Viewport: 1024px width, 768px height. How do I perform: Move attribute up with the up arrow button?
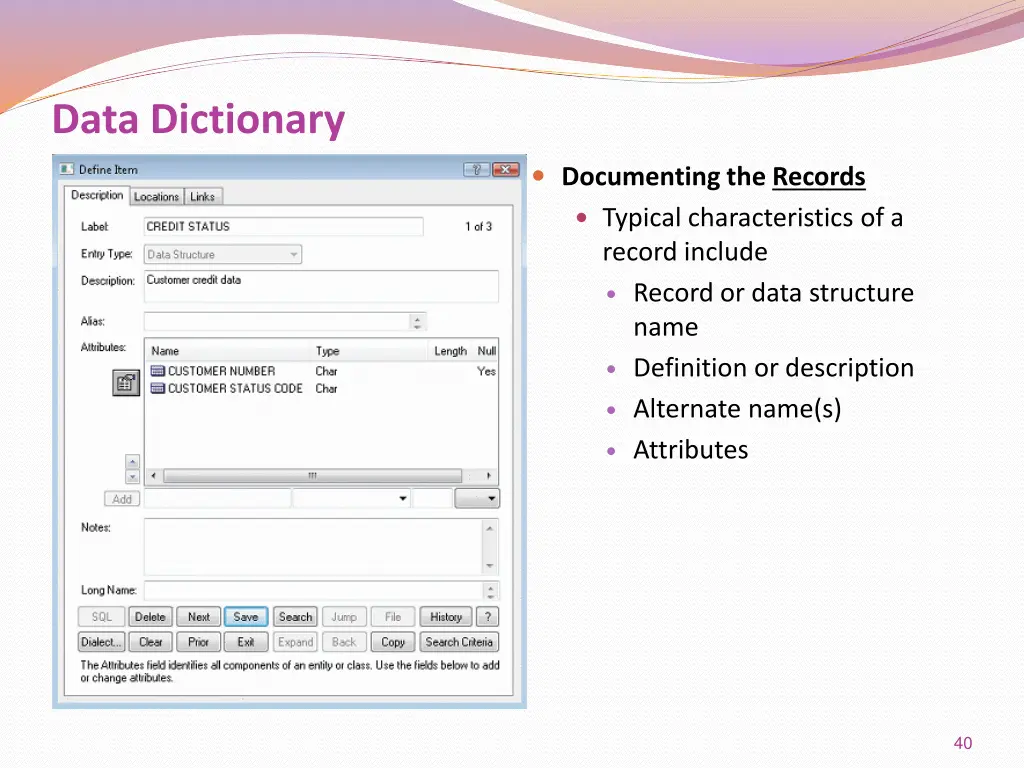pos(132,462)
